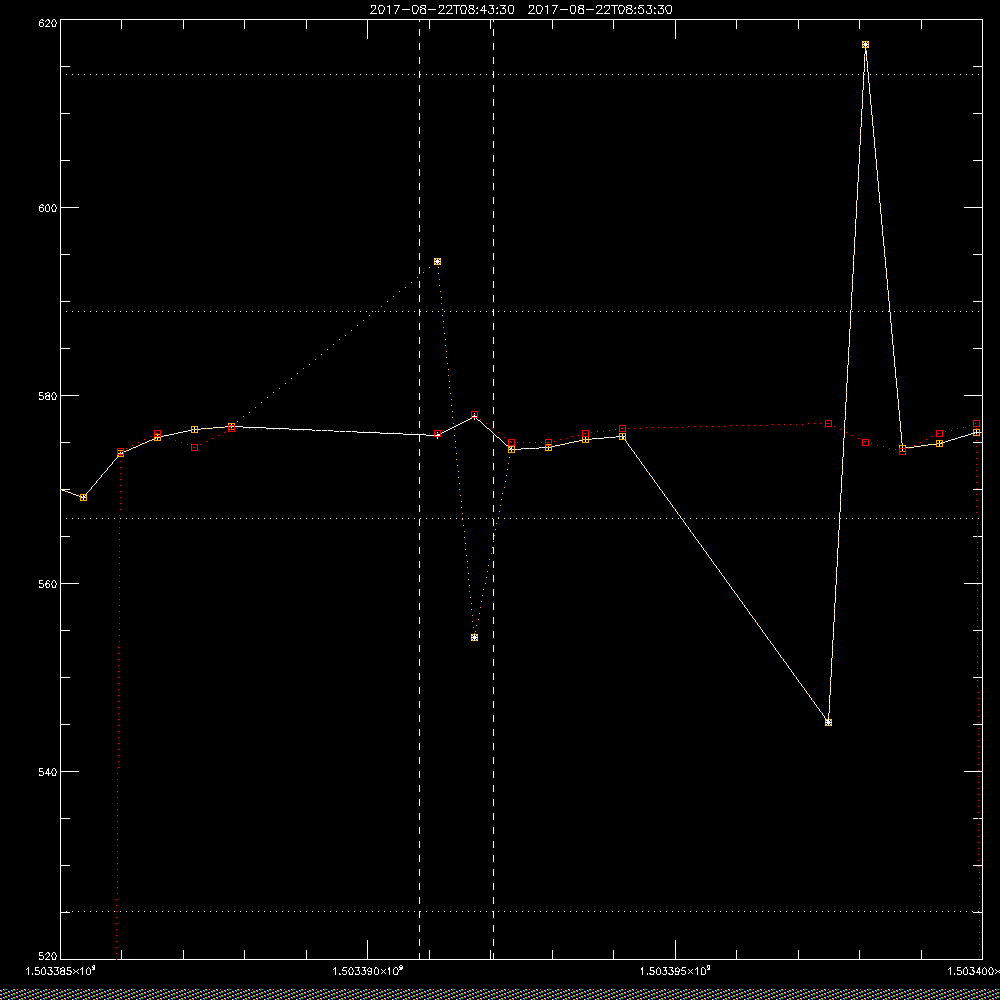1000x1000 pixels.
Task: Click the end timestamp 2017-08-22T08:53:30 in title
Action: 600,10
